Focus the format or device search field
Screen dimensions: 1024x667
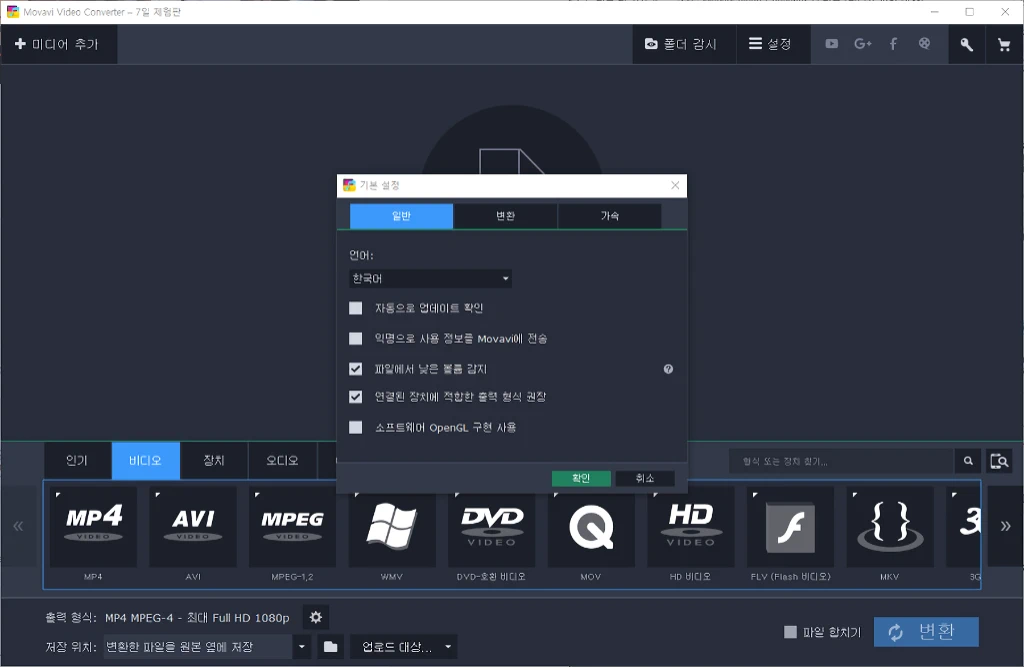click(x=841, y=461)
